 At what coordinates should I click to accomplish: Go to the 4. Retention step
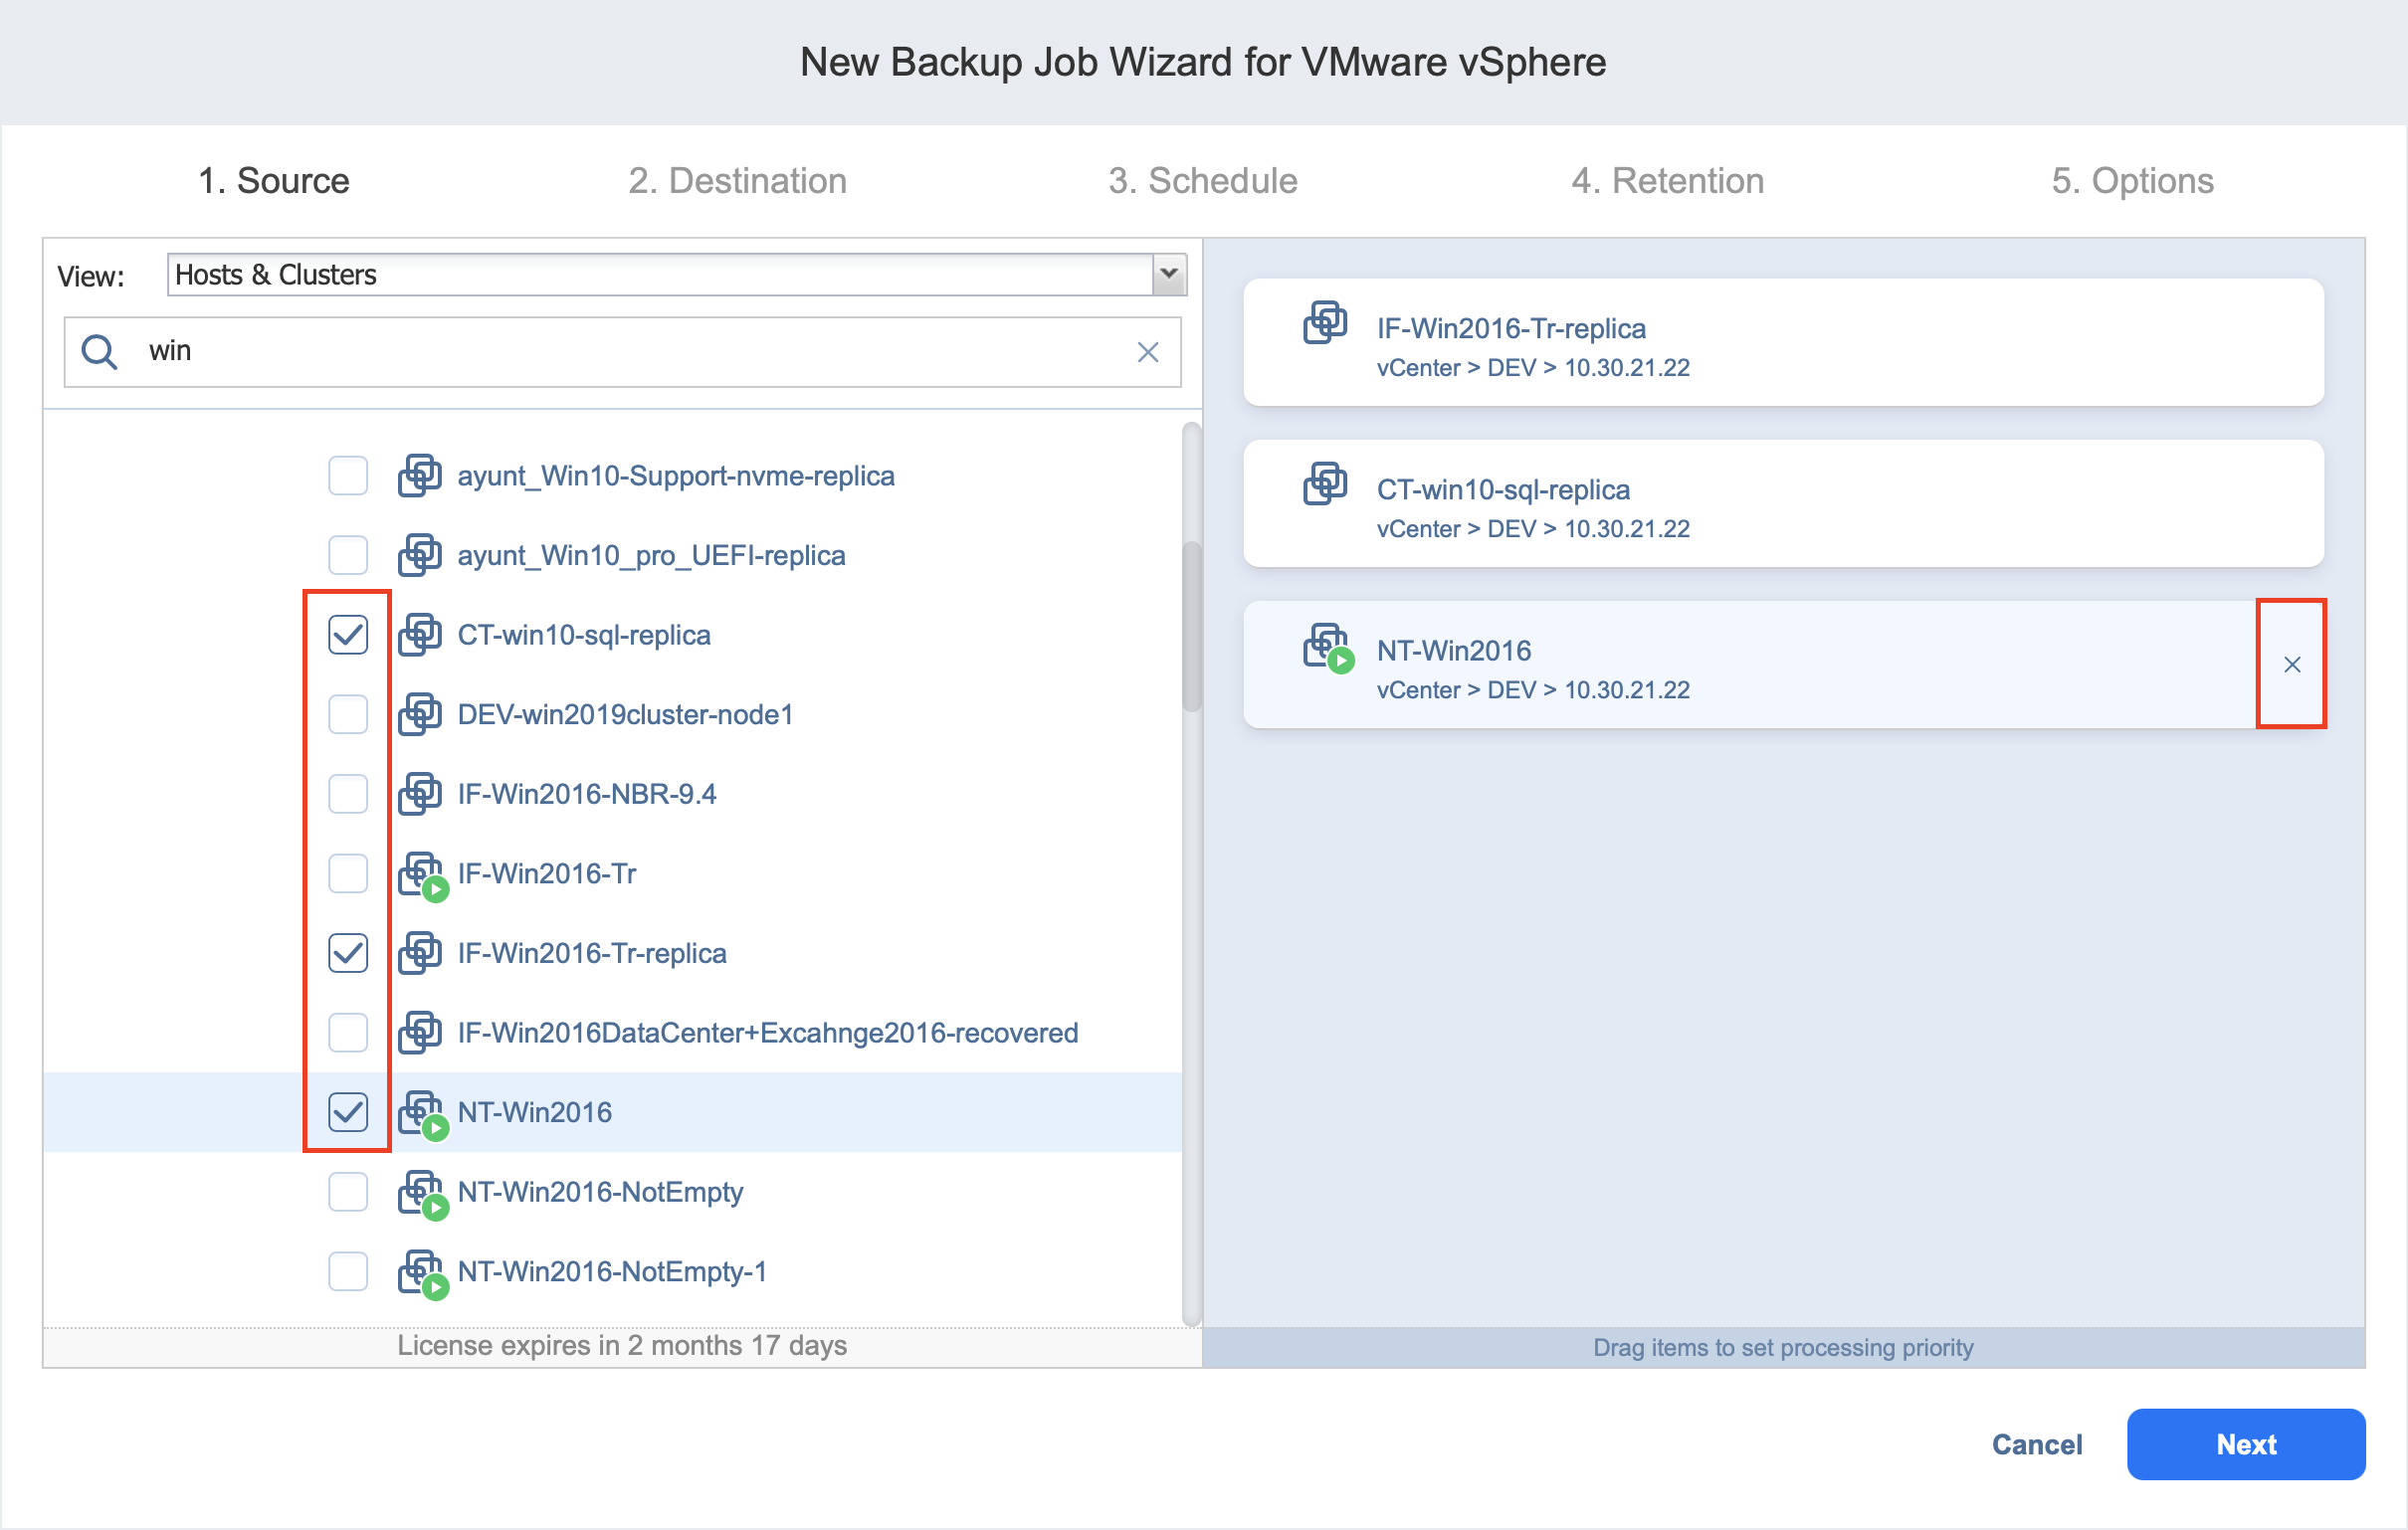point(1668,181)
